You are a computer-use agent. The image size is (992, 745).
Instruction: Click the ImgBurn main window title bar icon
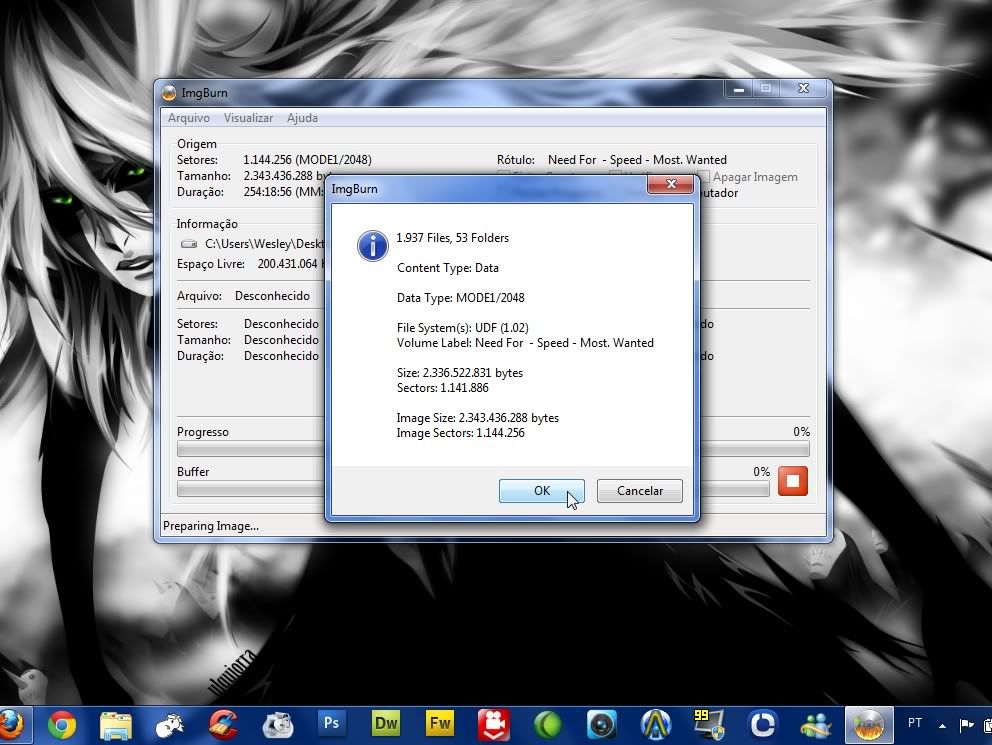pos(169,92)
